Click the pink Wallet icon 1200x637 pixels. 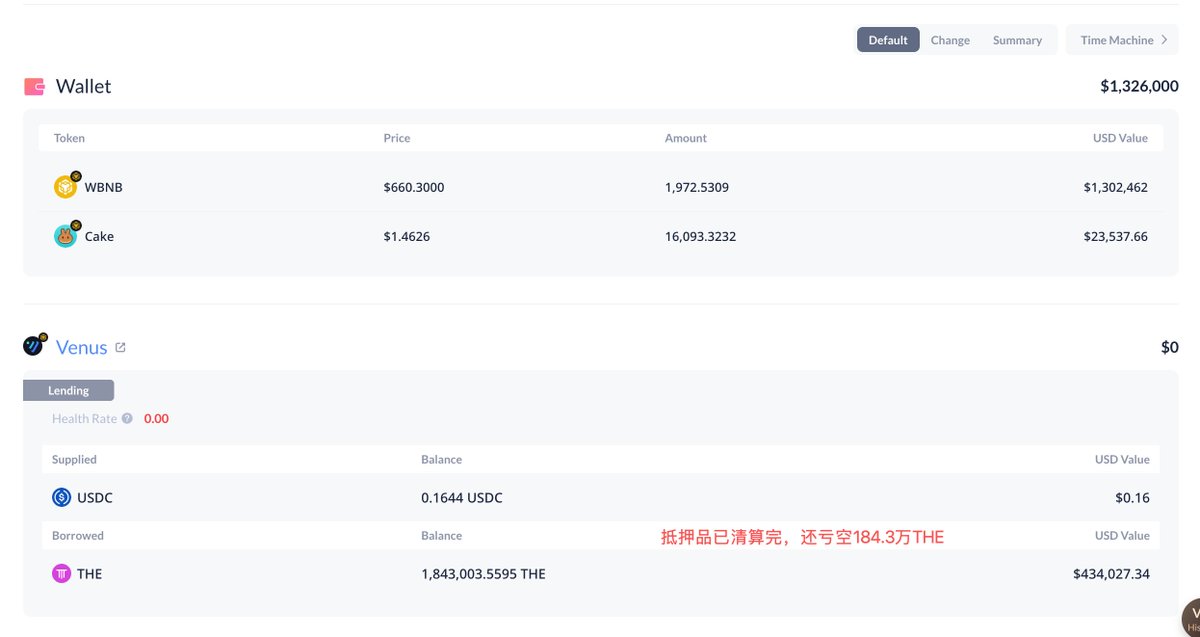pos(34,87)
